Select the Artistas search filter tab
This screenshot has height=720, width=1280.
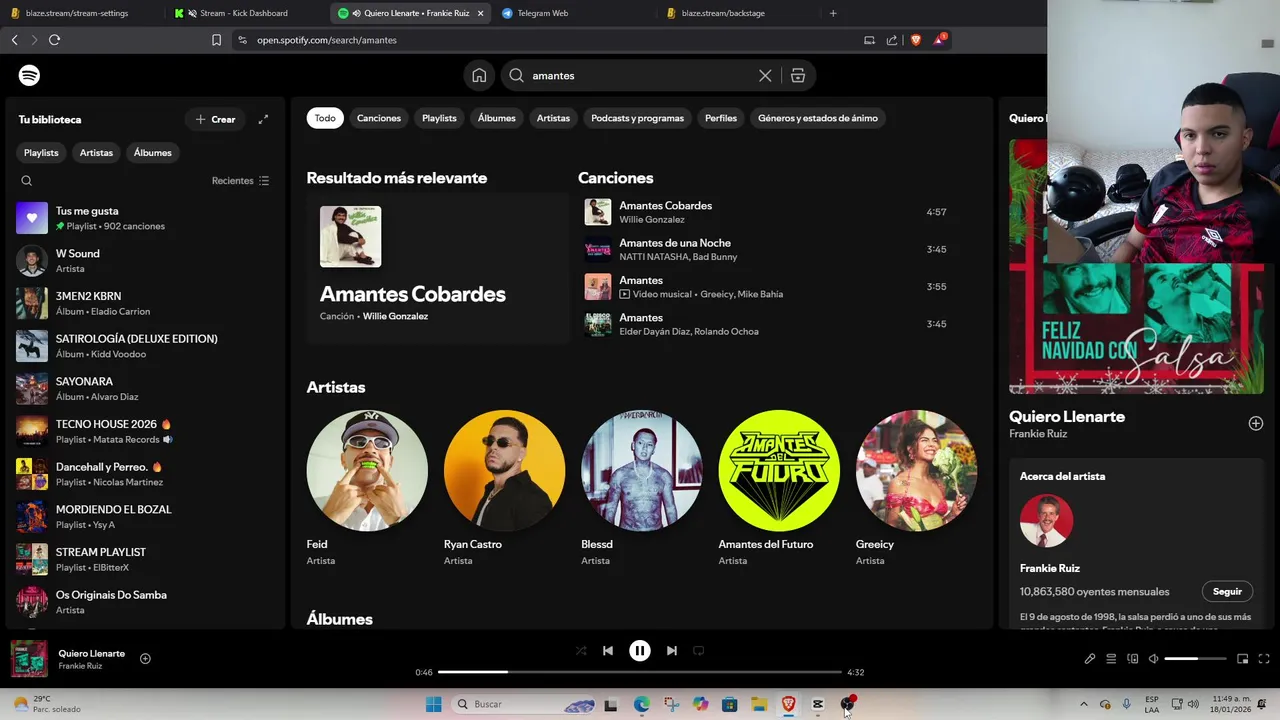pos(553,118)
